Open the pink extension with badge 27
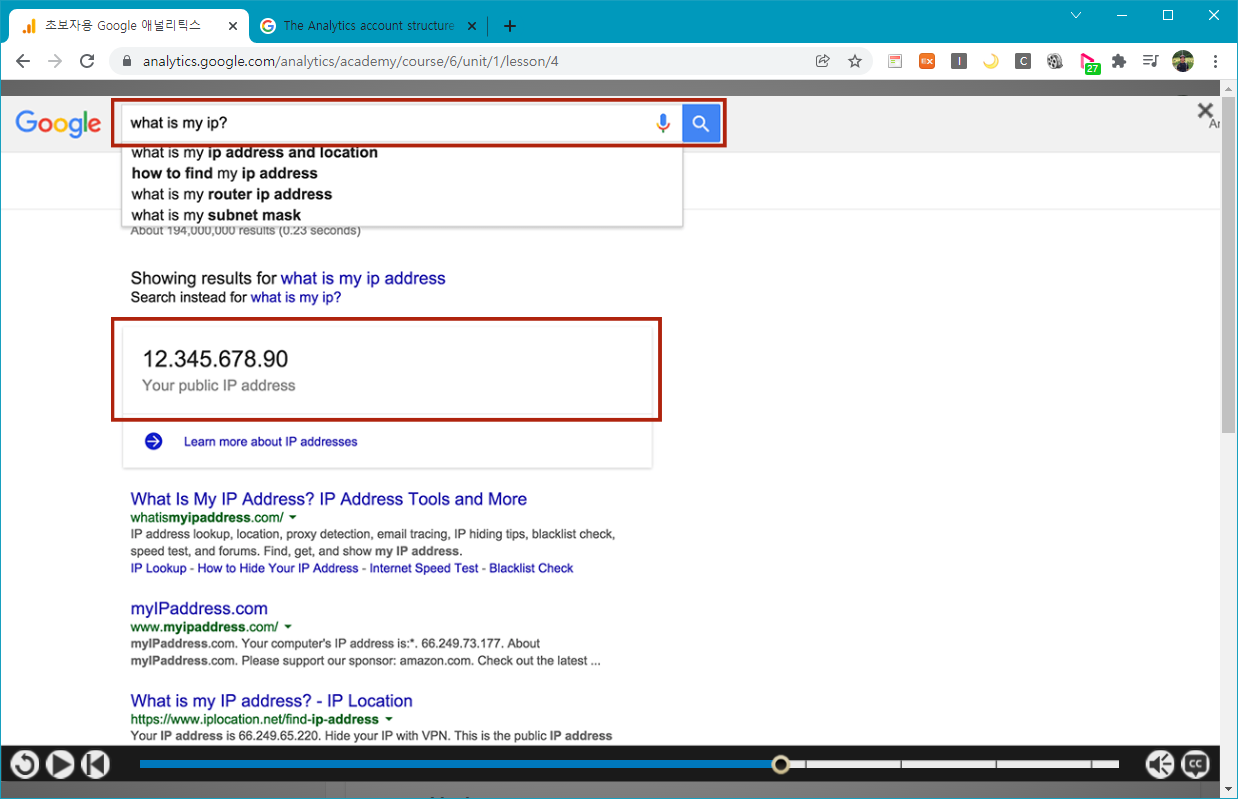This screenshot has height=799, width=1238. [1089, 63]
